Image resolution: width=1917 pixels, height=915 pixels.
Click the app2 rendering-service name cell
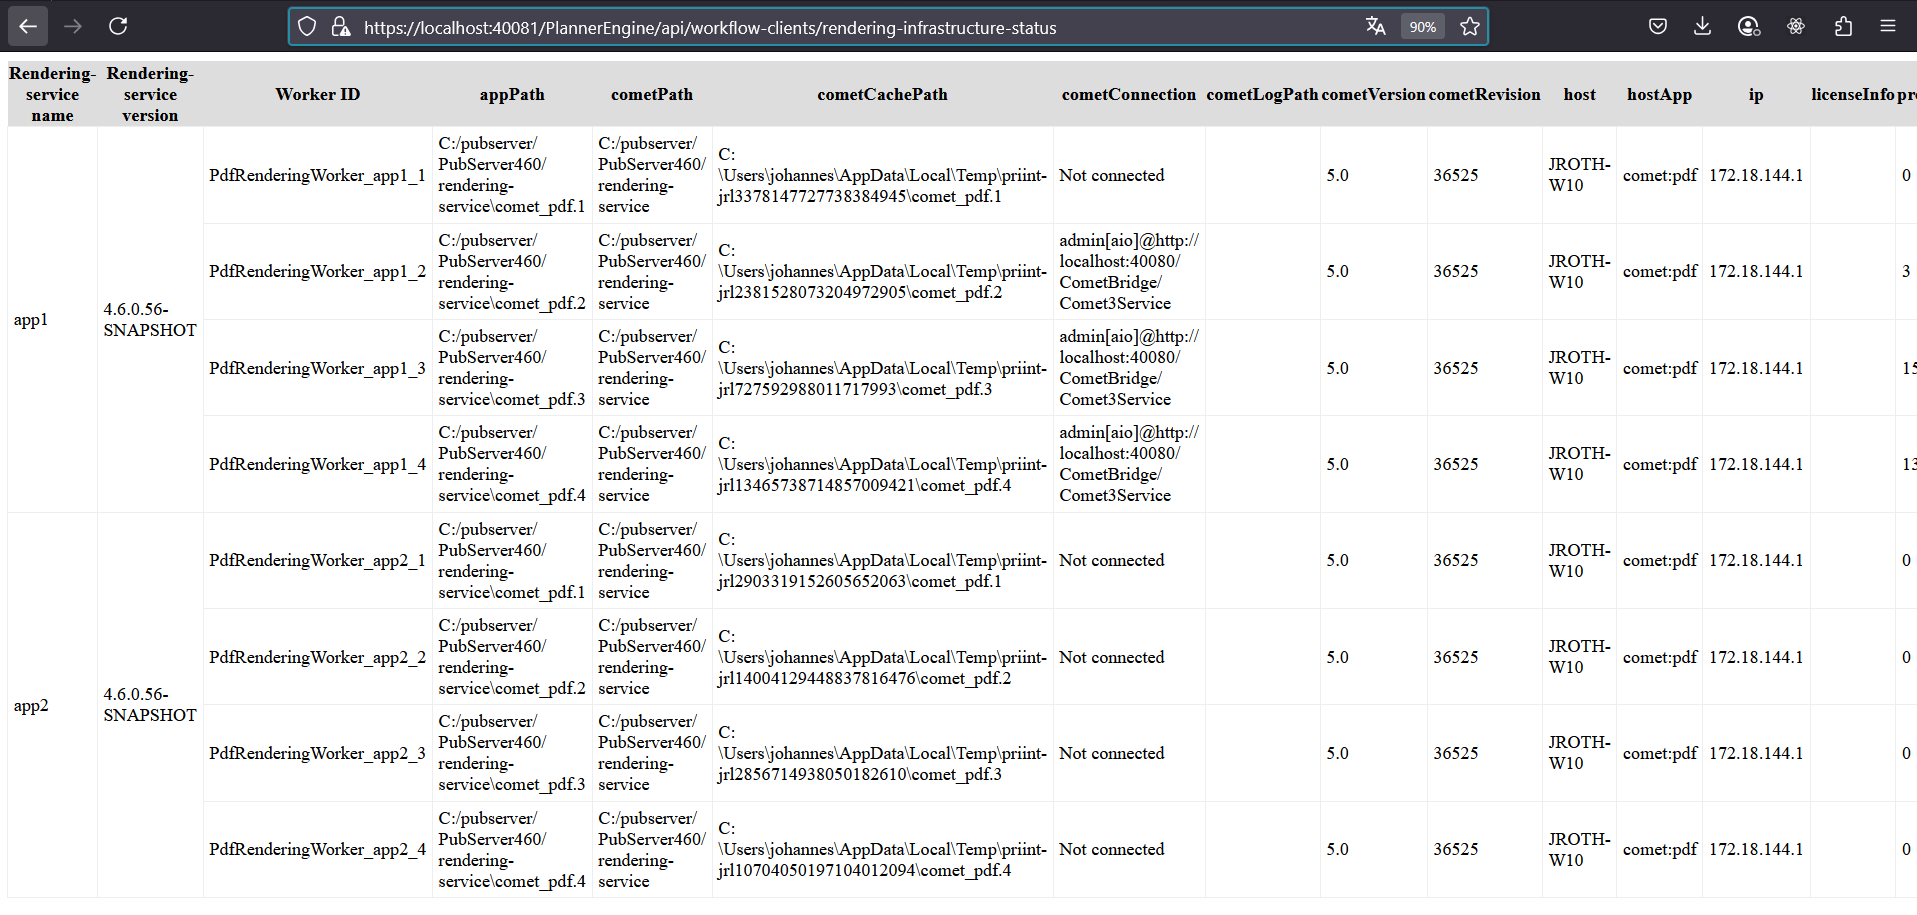pos(31,705)
